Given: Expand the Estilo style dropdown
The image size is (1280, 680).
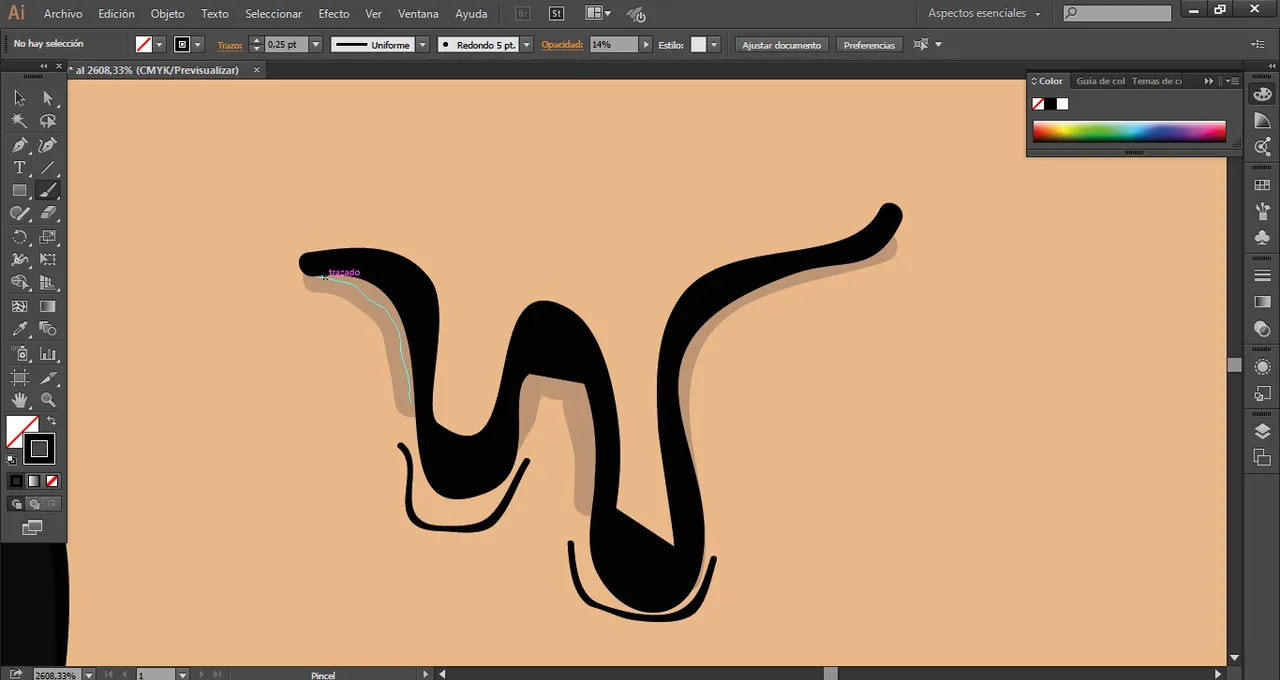Looking at the screenshot, I should 713,44.
